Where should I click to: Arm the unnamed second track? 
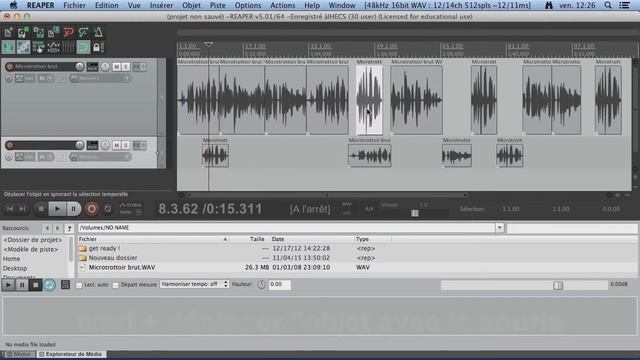(x=9, y=145)
